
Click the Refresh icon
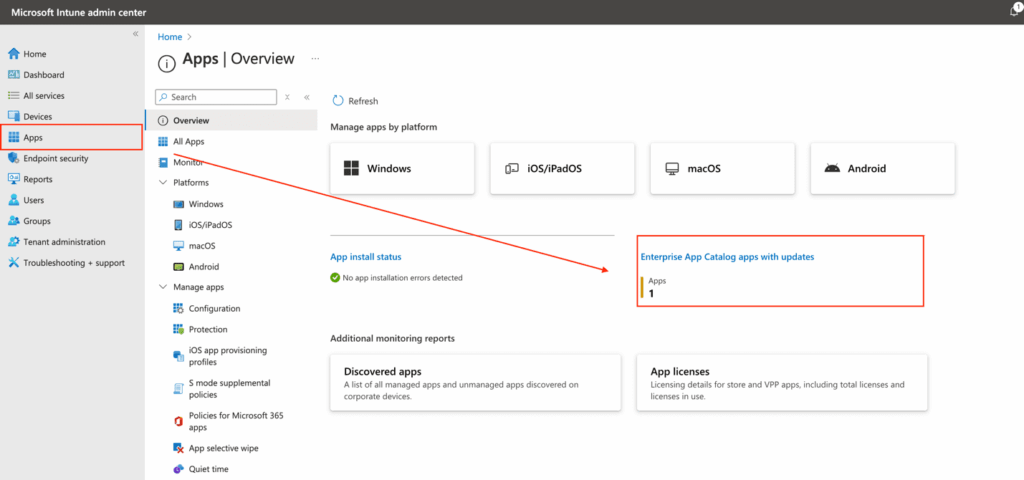(x=338, y=101)
